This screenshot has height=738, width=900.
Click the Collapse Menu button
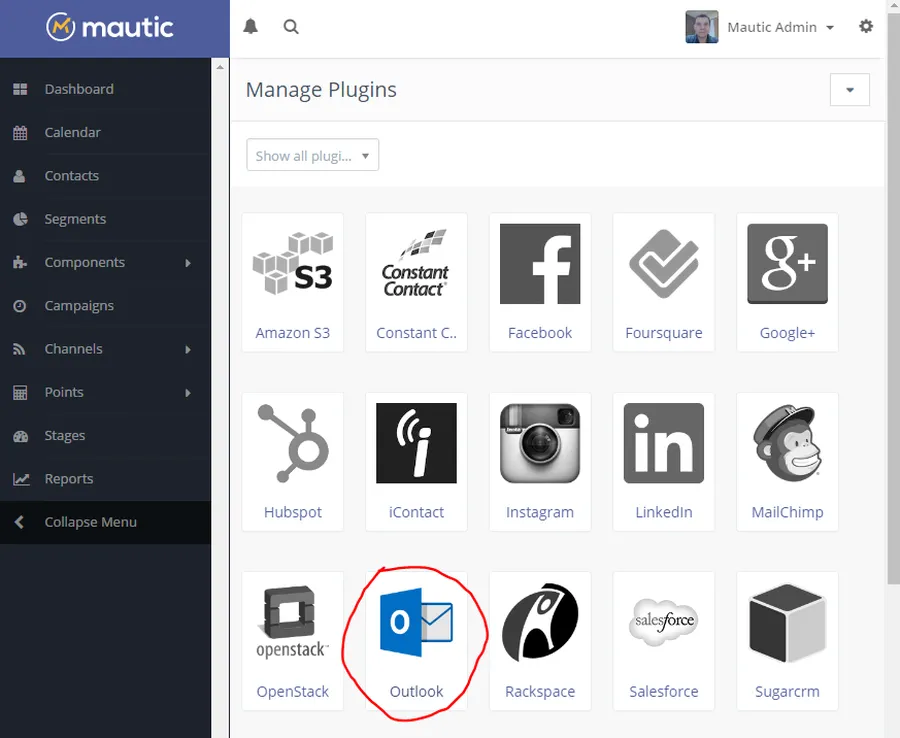click(x=106, y=522)
